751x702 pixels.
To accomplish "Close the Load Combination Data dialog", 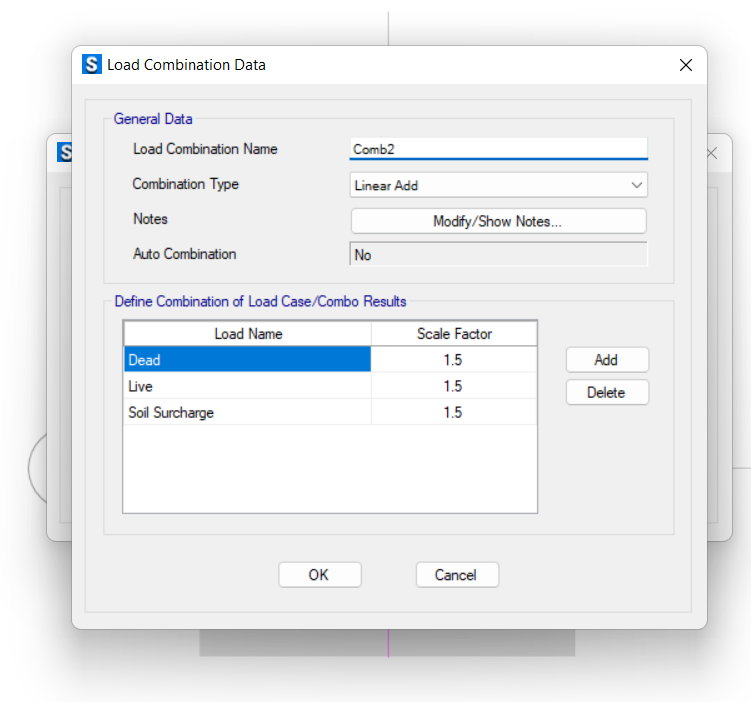I will 685,65.
